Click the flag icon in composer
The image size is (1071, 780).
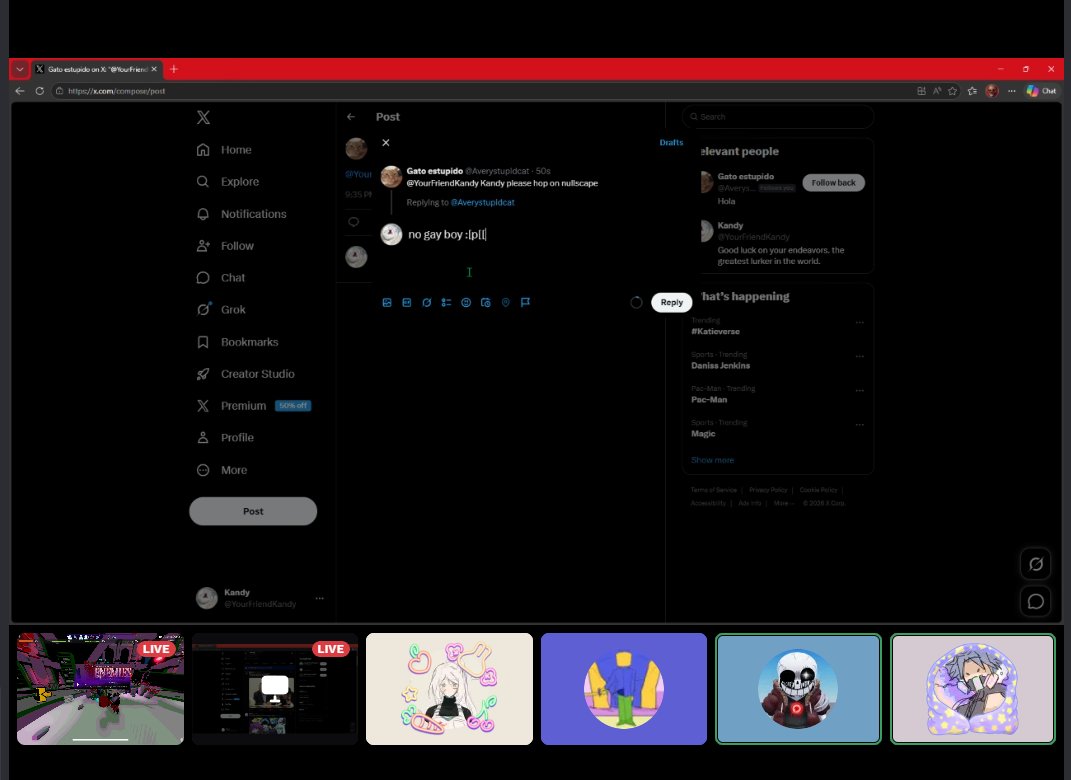[525, 303]
